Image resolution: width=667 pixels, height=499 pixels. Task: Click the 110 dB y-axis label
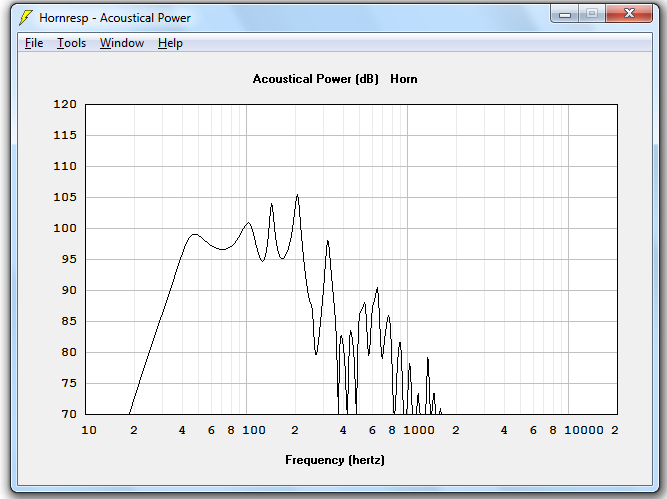(x=65, y=166)
